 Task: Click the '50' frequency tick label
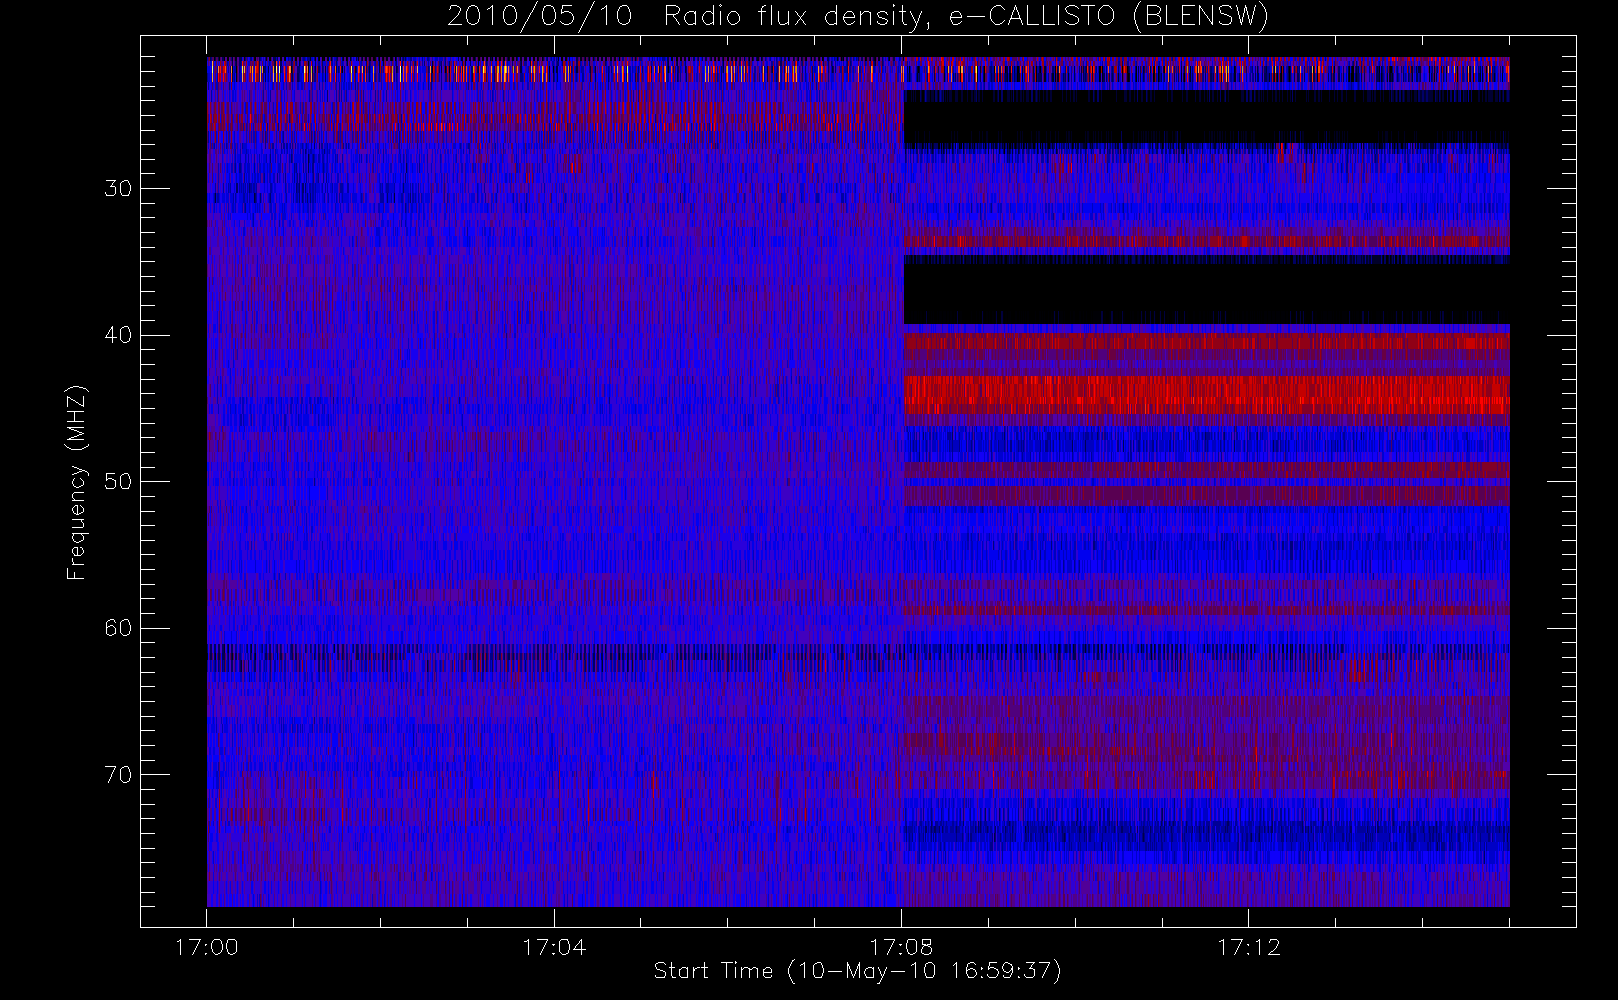118,482
